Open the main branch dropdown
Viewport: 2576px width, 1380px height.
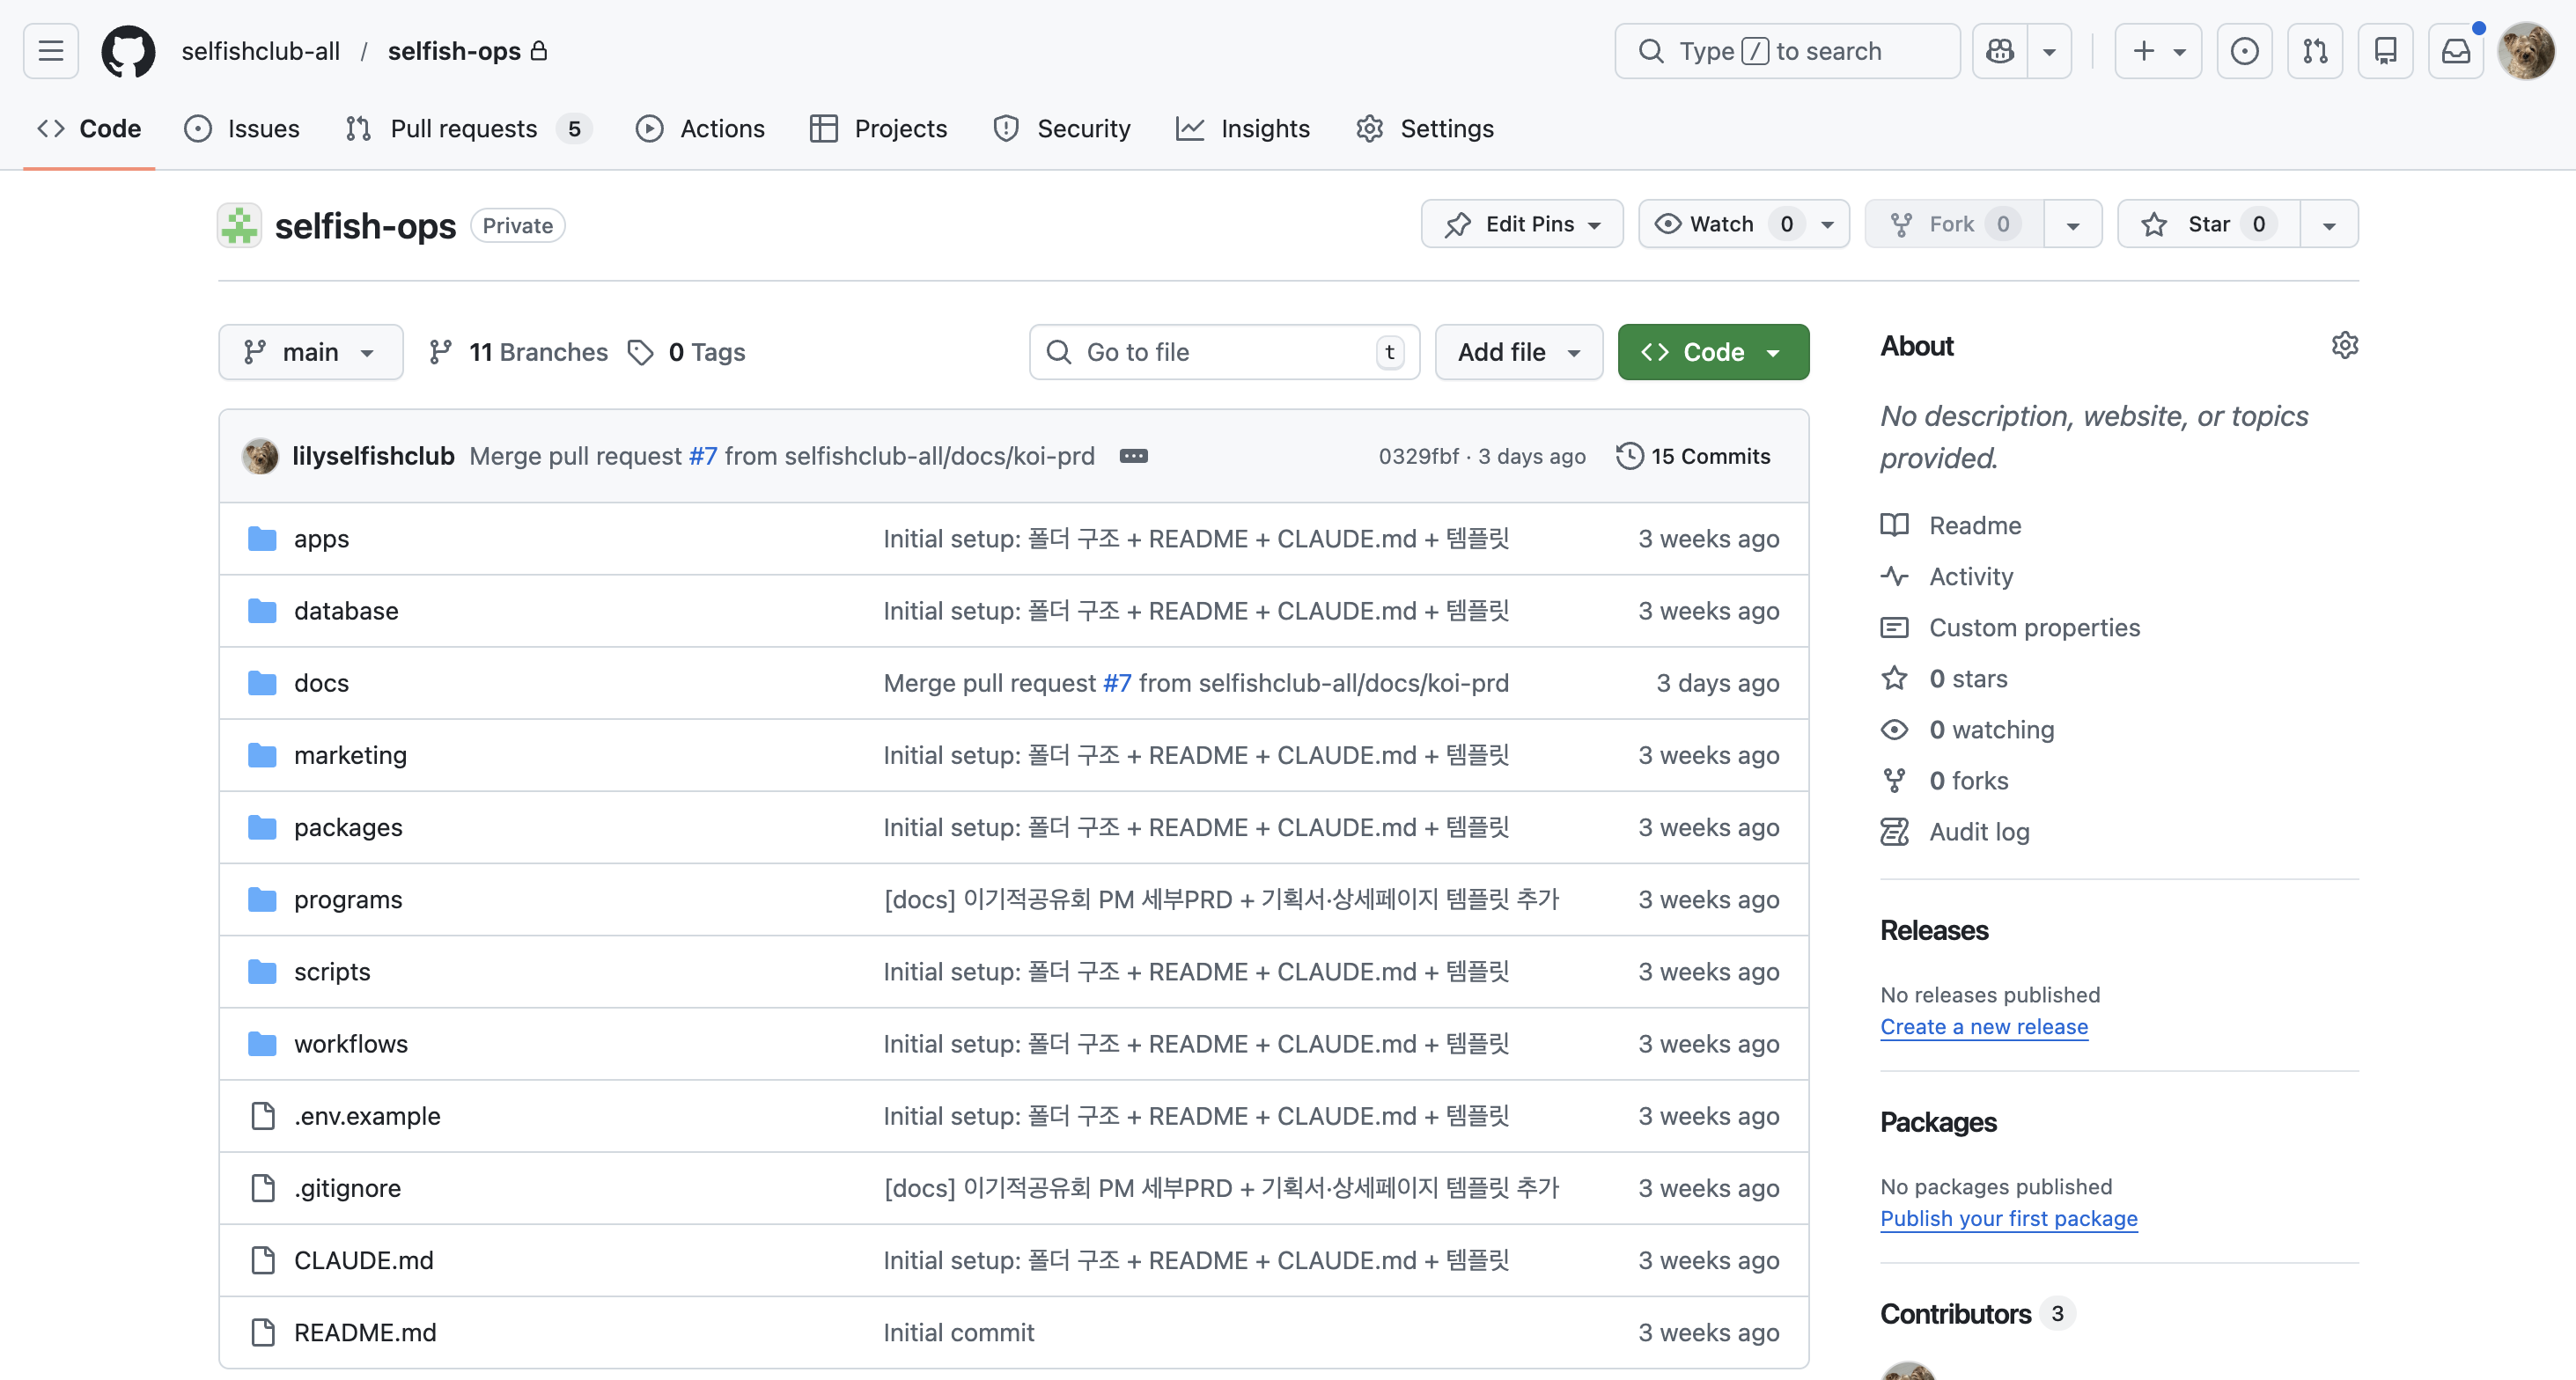310,352
